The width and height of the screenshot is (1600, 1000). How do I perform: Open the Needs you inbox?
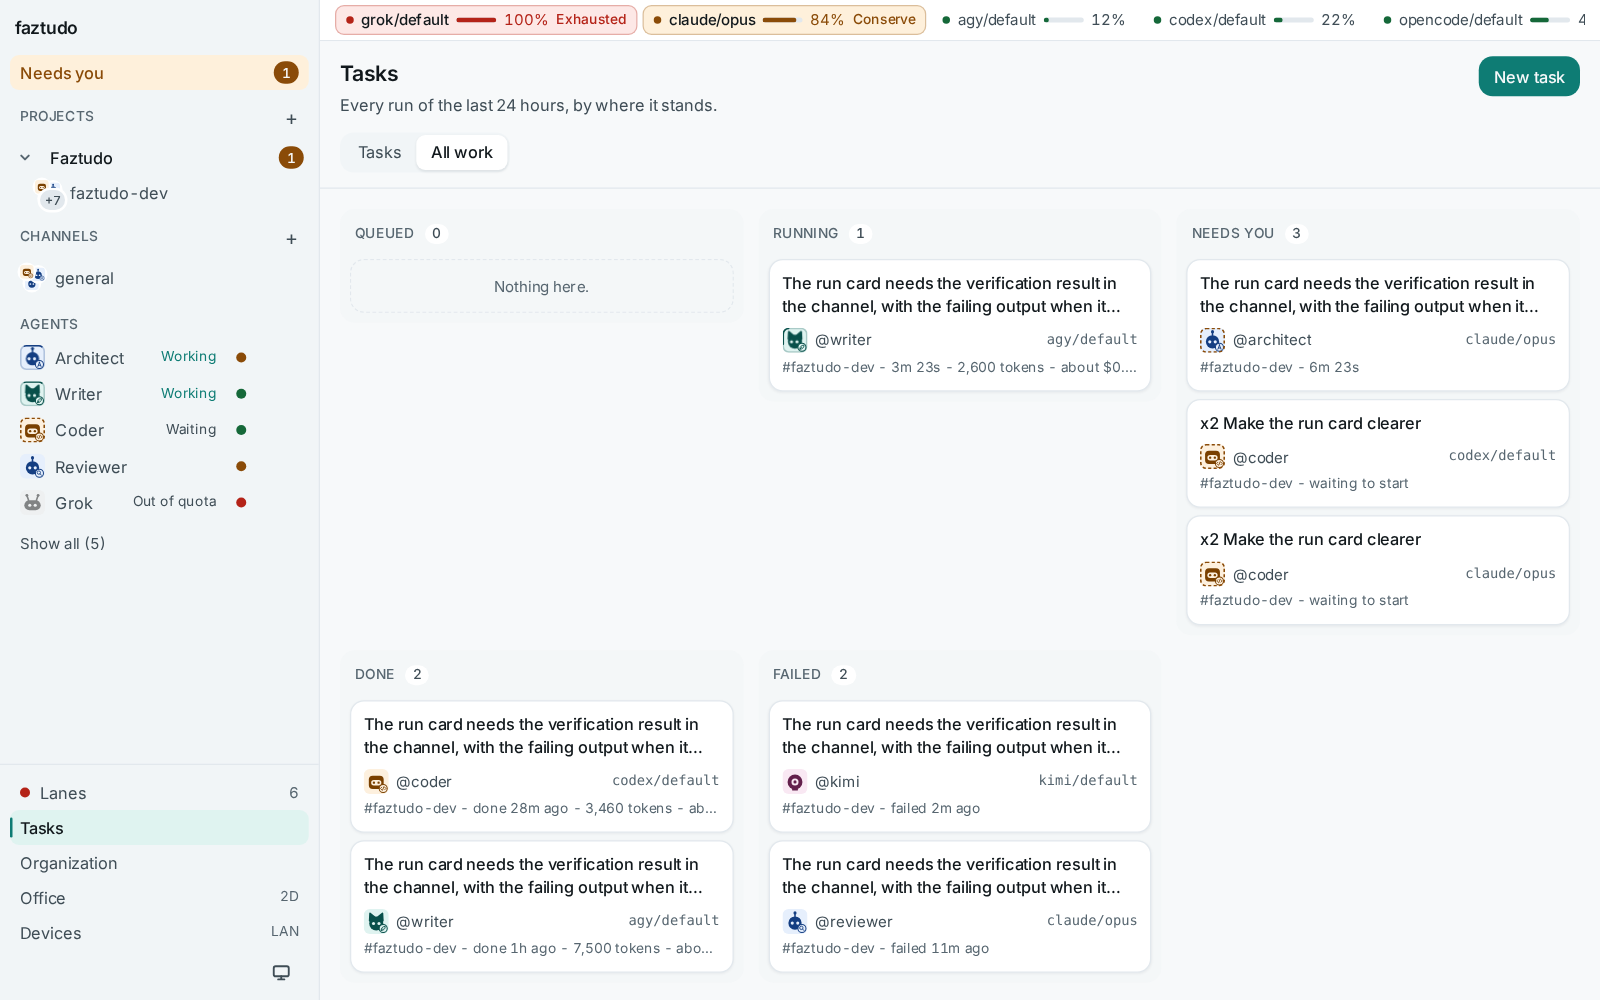point(159,73)
